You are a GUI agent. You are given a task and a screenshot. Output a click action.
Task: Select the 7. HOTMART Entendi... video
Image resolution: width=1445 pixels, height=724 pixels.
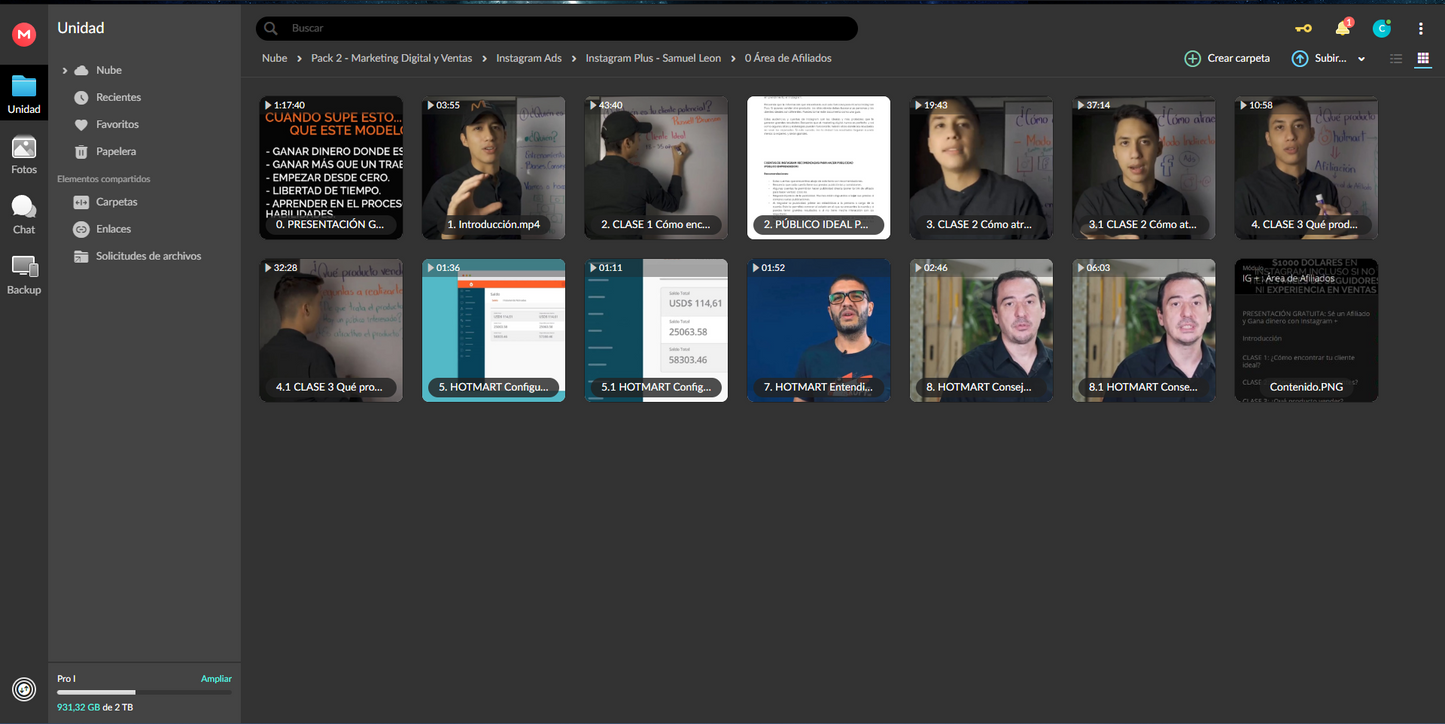tap(819, 330)
